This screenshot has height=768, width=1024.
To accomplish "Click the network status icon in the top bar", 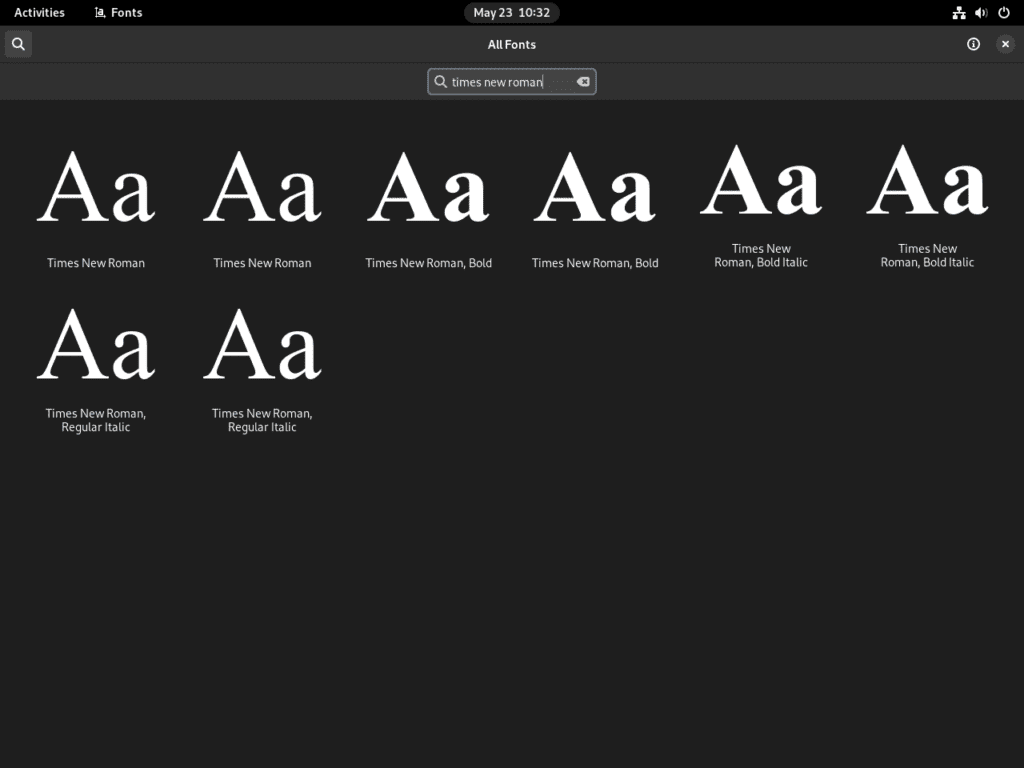I will [x=958, y=13].
